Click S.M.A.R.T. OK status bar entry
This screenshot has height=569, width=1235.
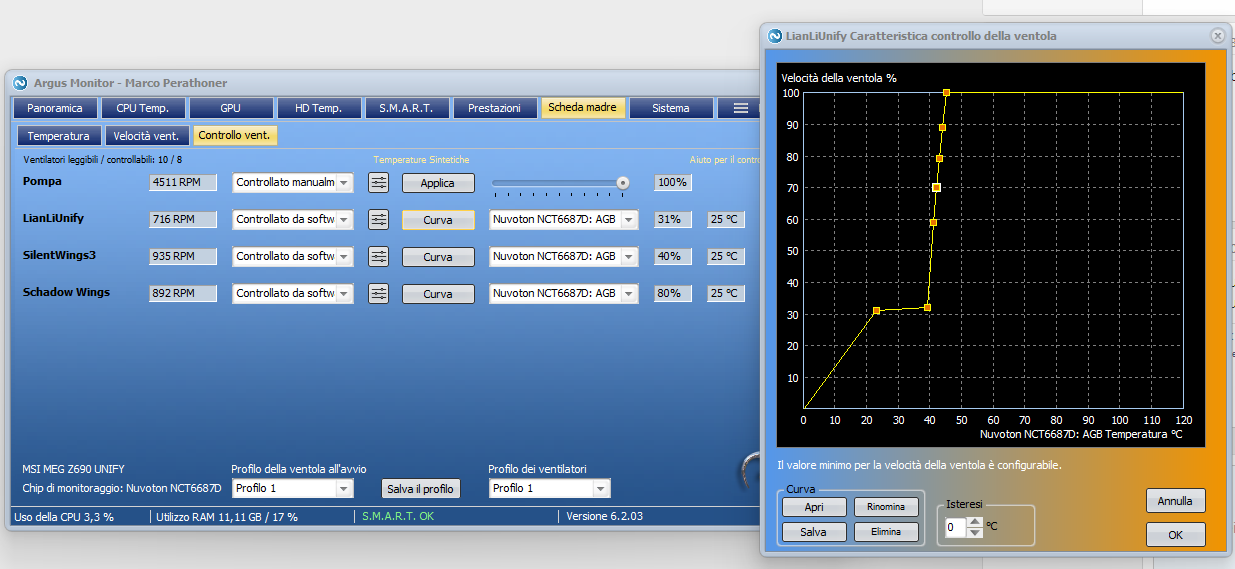398,517
